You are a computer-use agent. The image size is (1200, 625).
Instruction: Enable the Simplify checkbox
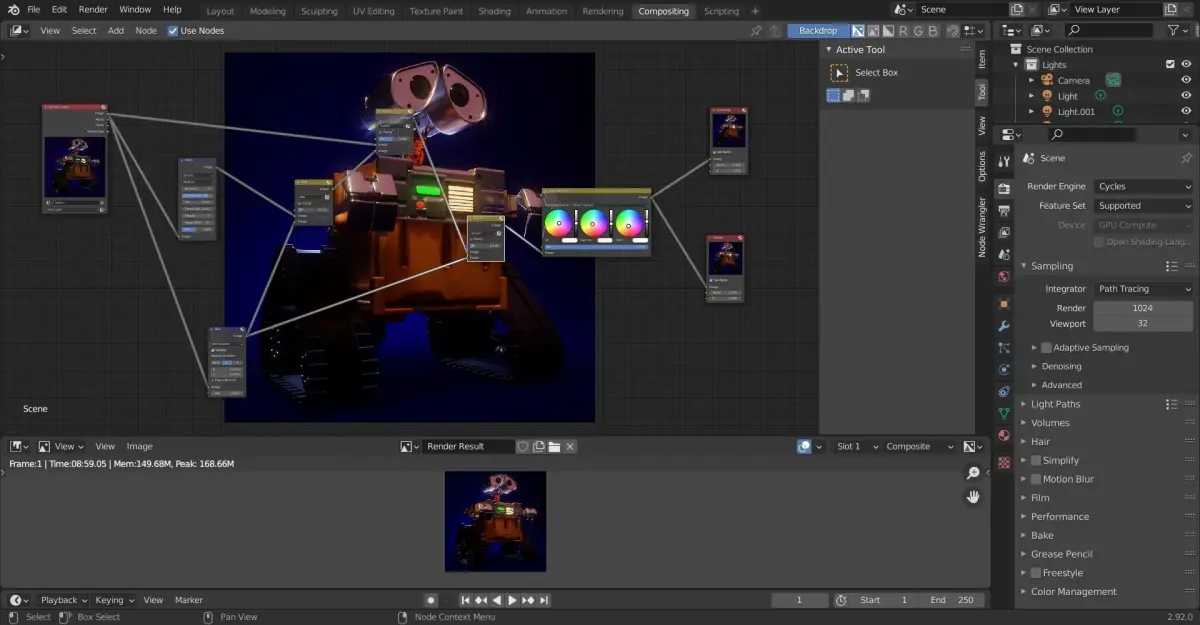tap(1036, 460)
